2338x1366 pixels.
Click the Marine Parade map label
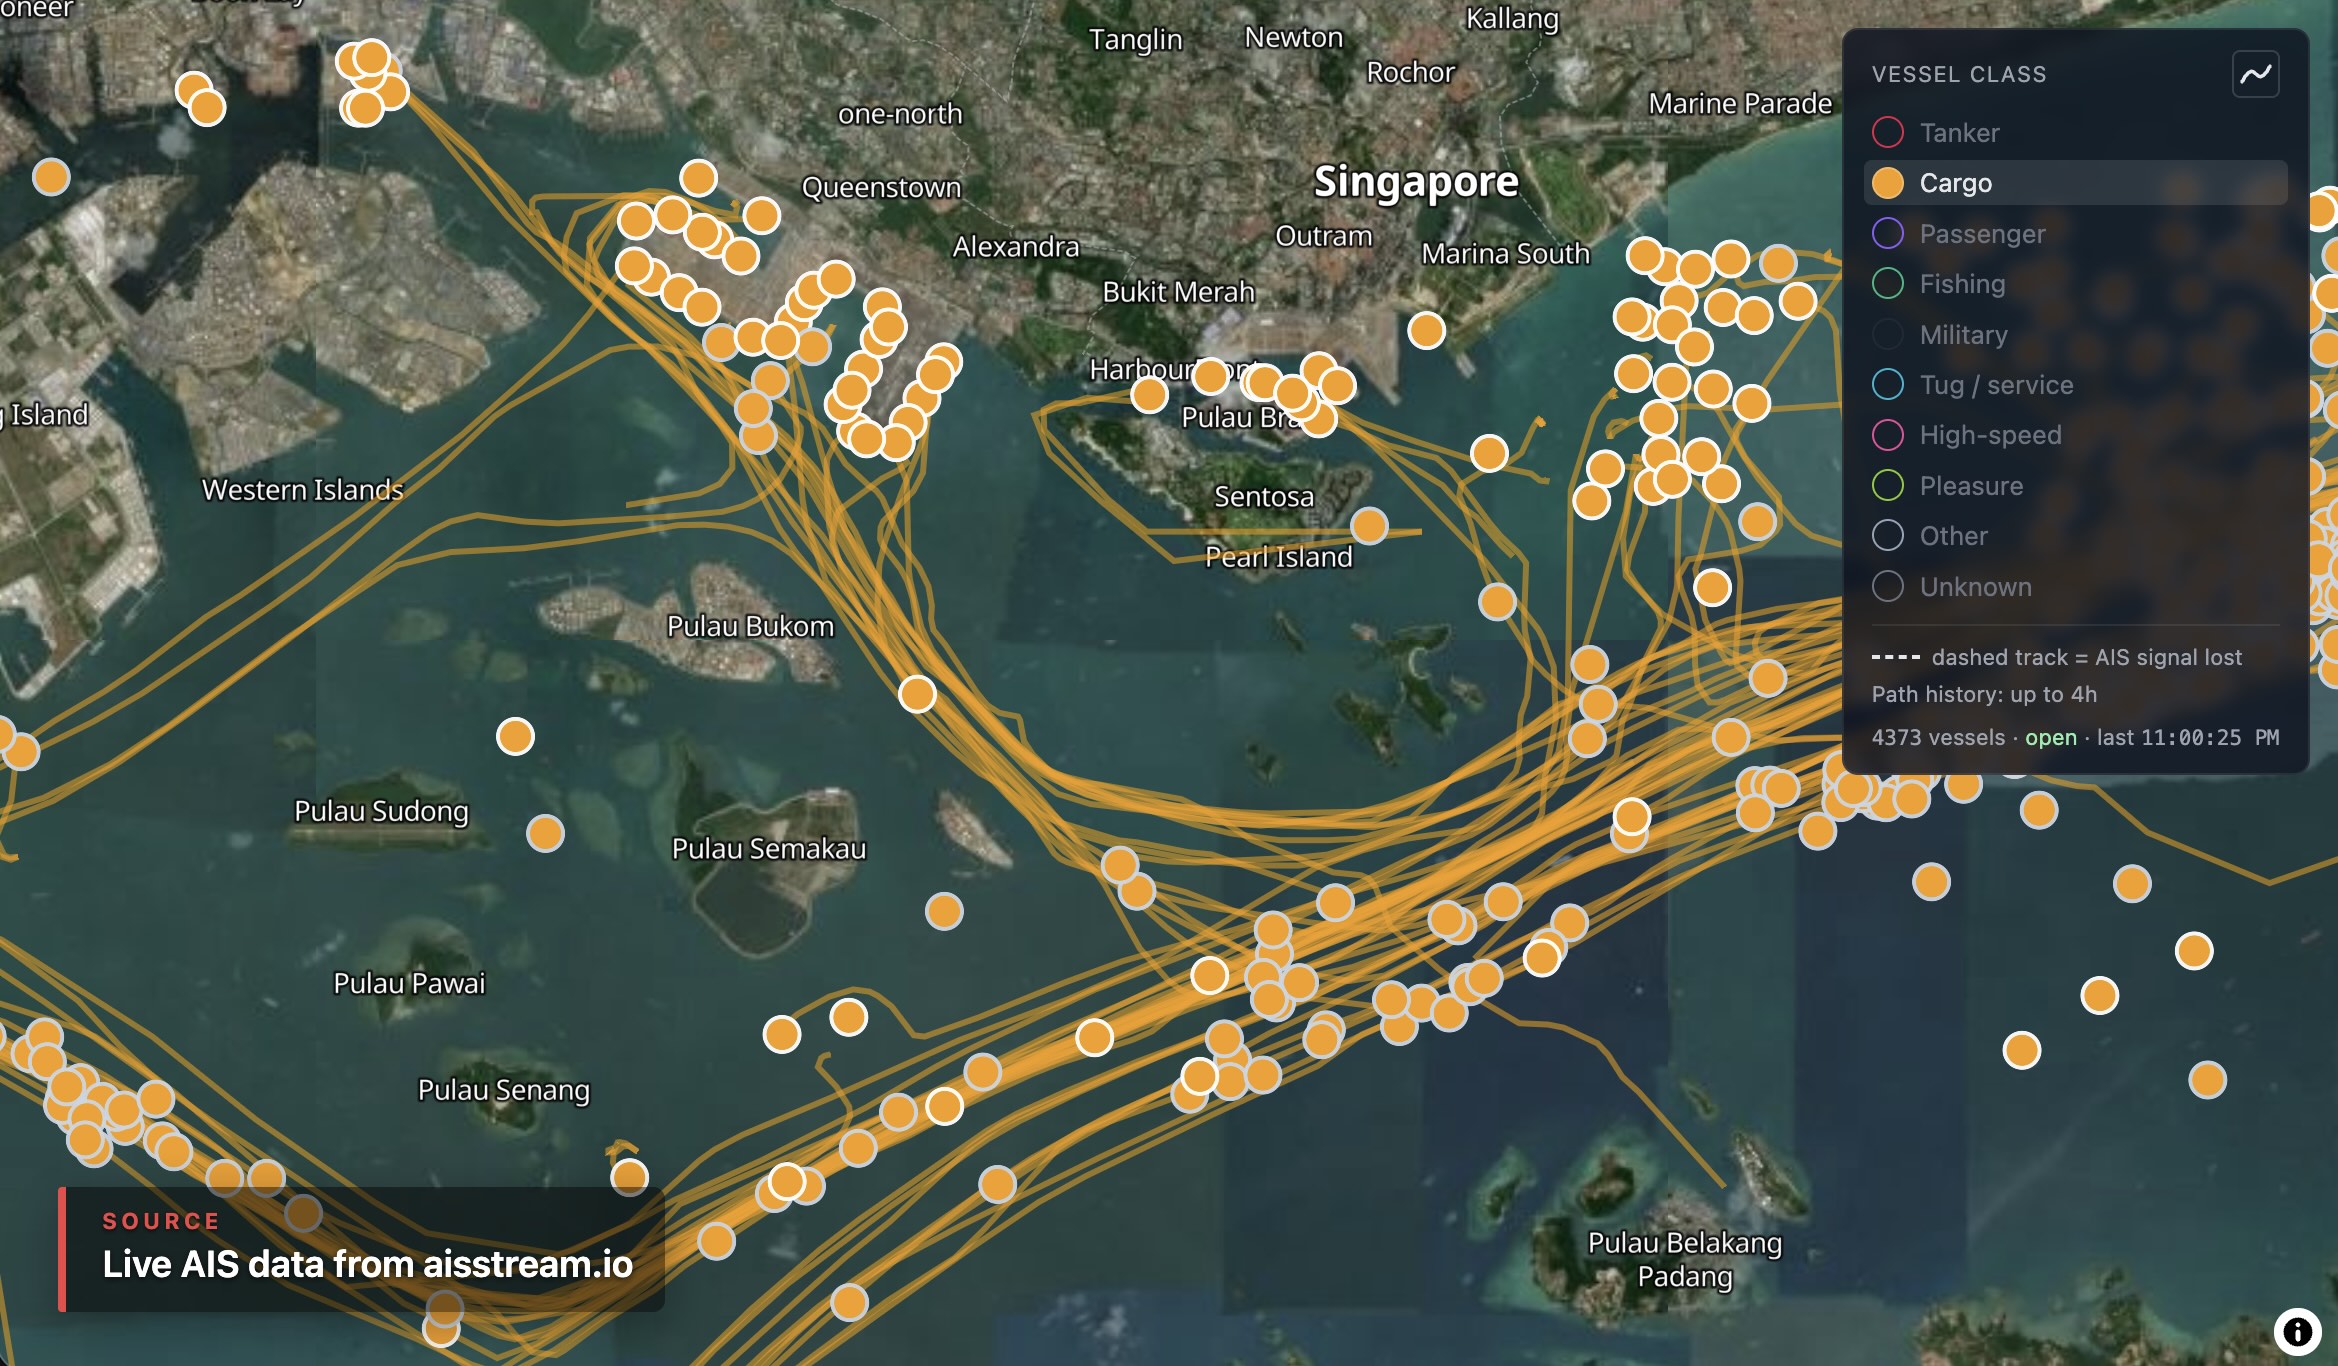coord(1740,103)
